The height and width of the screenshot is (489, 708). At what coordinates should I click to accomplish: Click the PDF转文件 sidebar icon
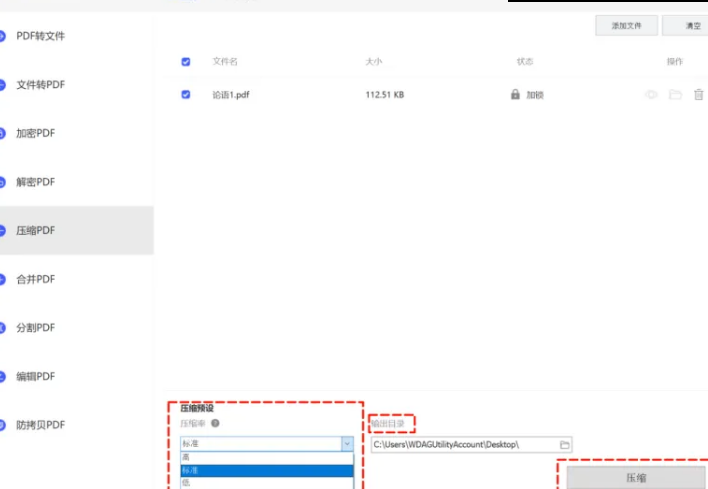coord(3,36)
